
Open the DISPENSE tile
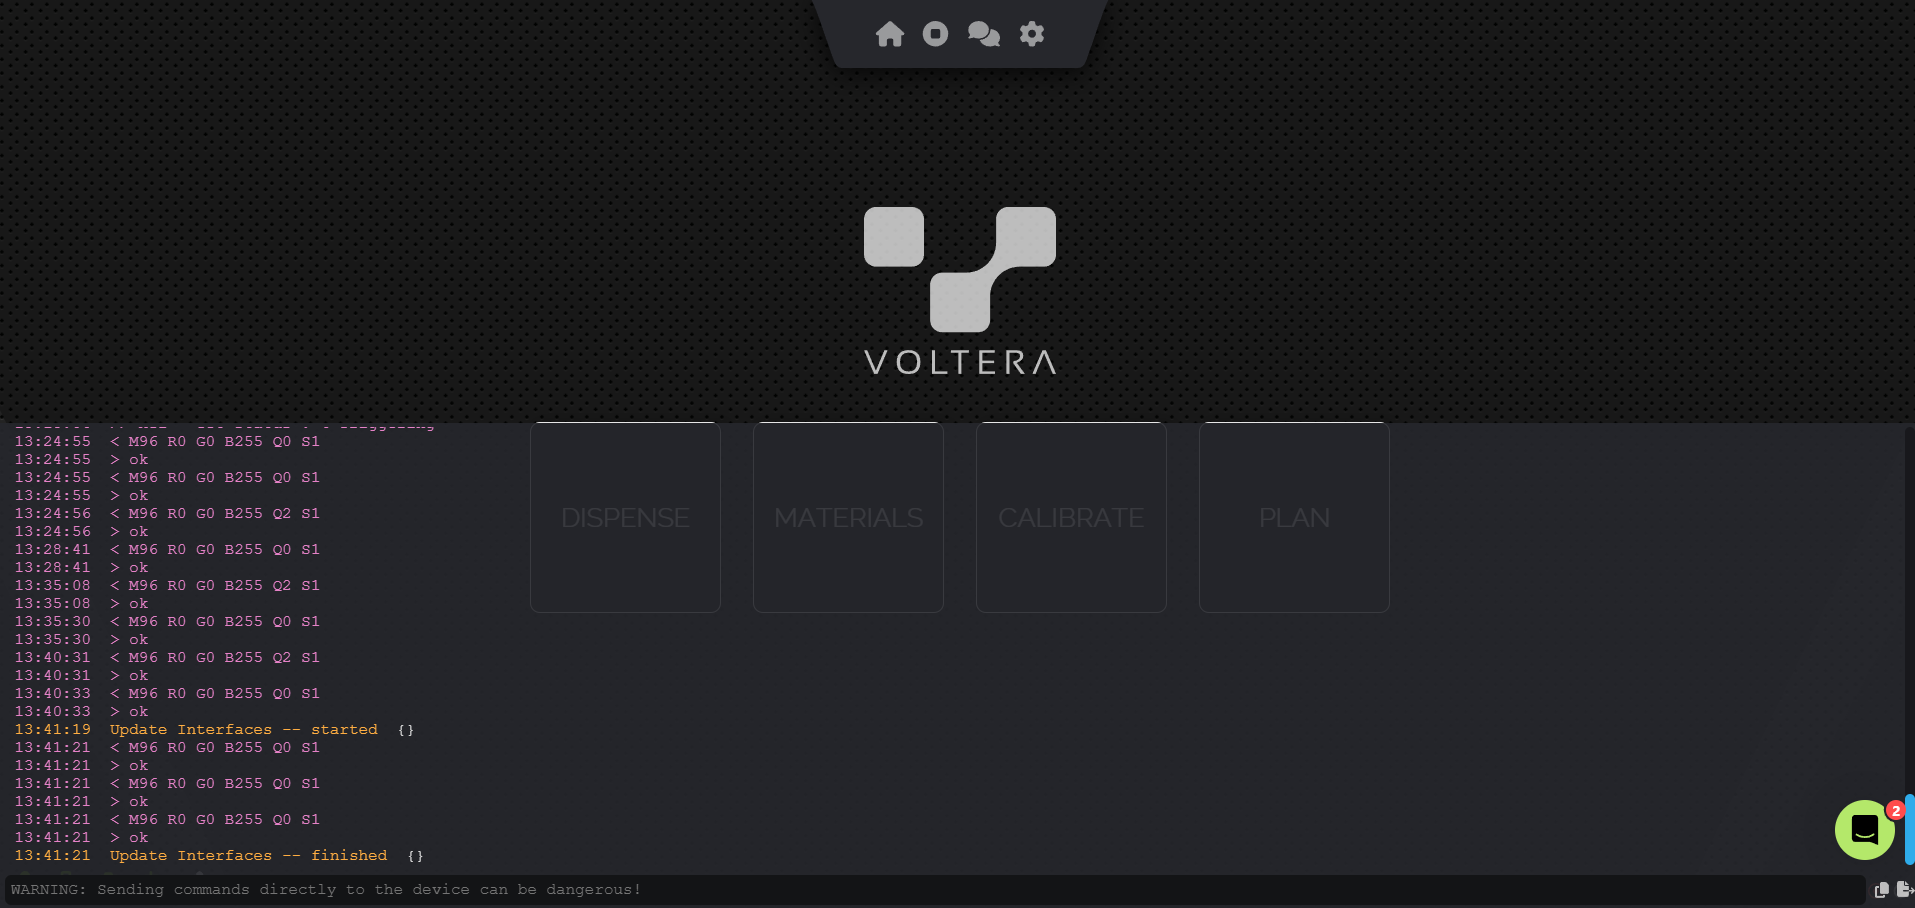click(625, 517)
